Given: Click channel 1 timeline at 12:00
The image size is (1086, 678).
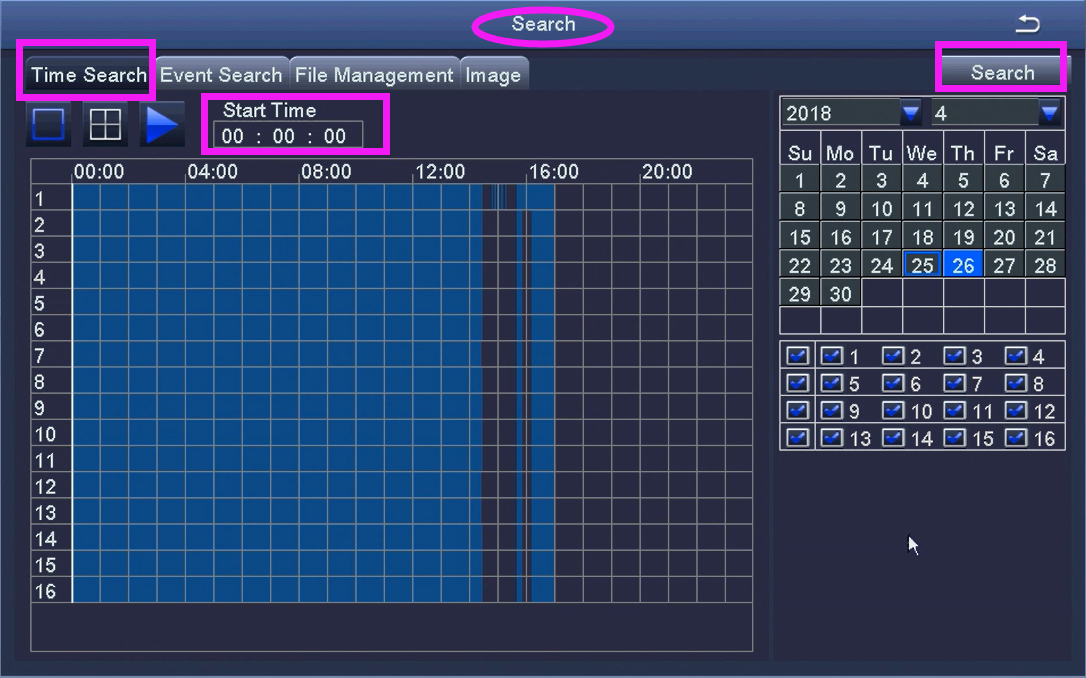Looking at the screenshot, I should [x=414, y=197].
